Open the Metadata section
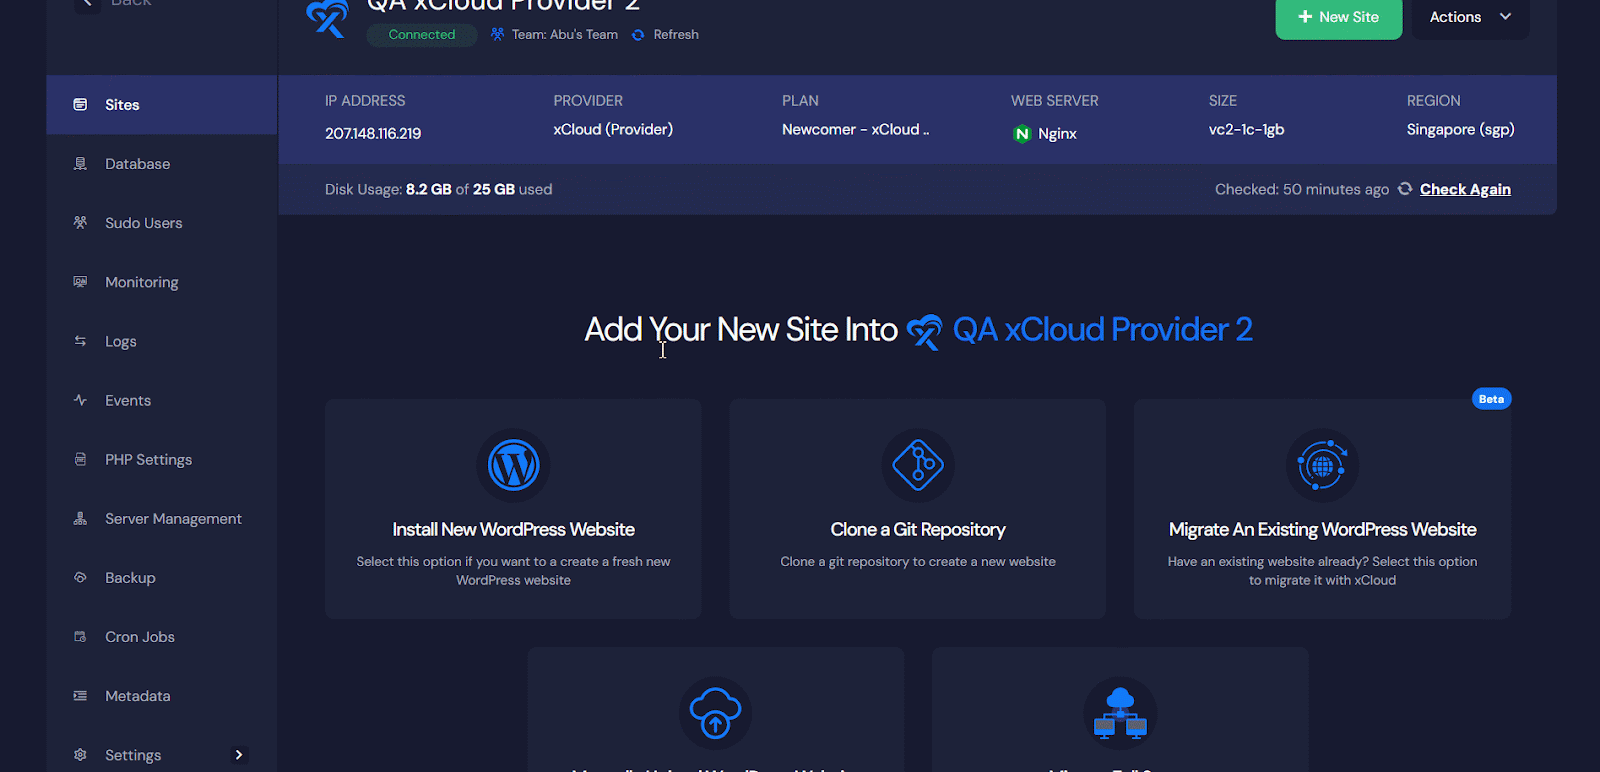The image size is (1600, 772). [161, 695]
